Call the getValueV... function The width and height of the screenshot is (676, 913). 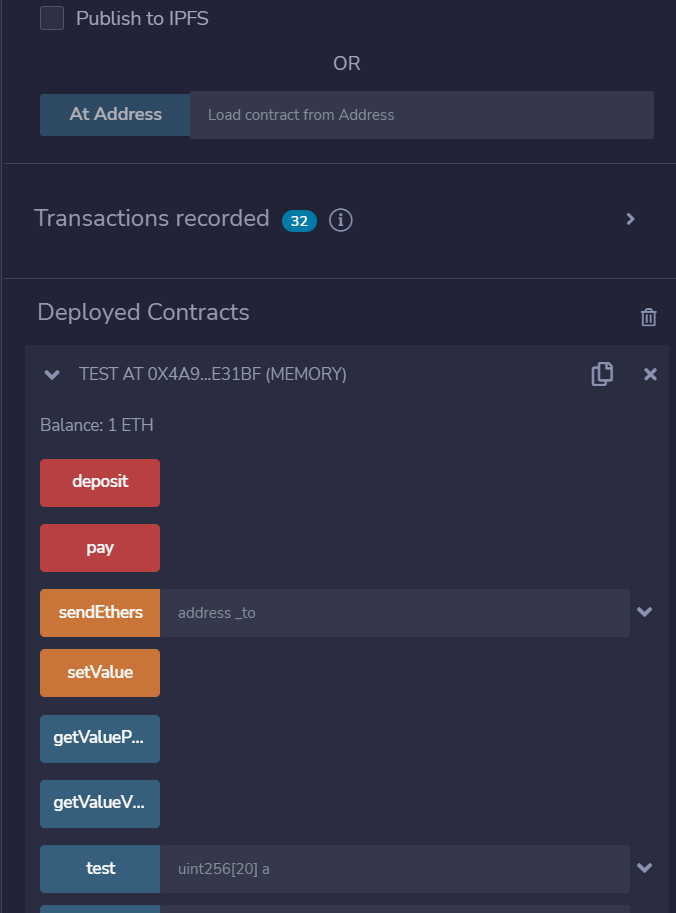100,803
